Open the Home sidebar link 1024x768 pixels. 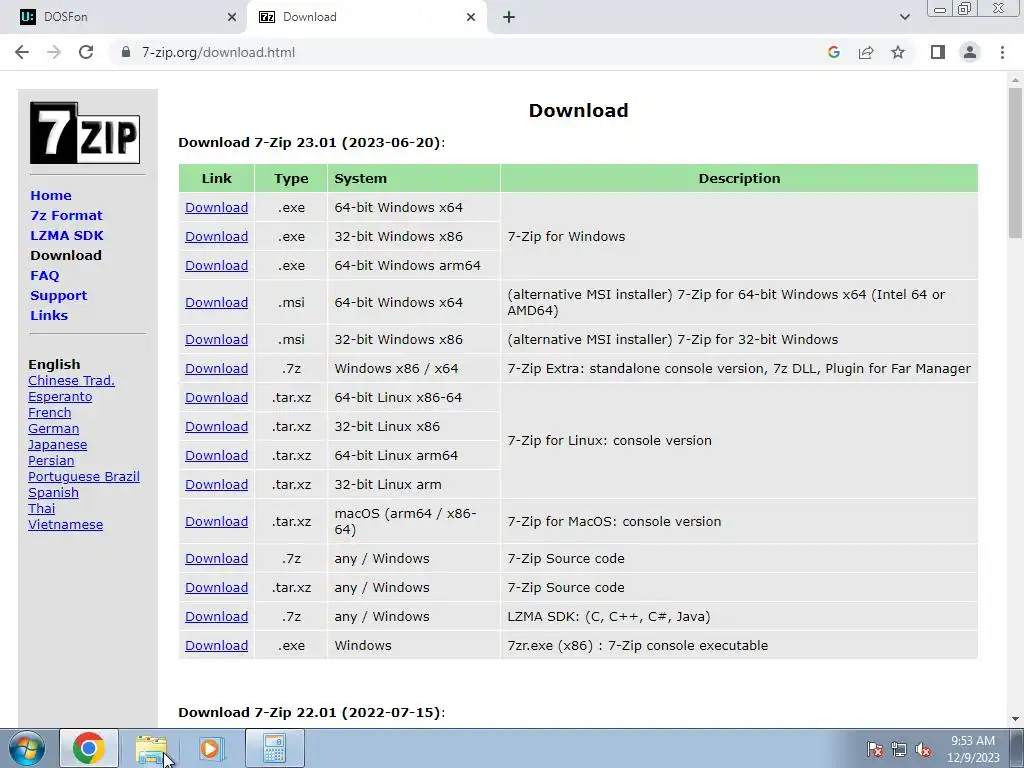click(51, 195)
